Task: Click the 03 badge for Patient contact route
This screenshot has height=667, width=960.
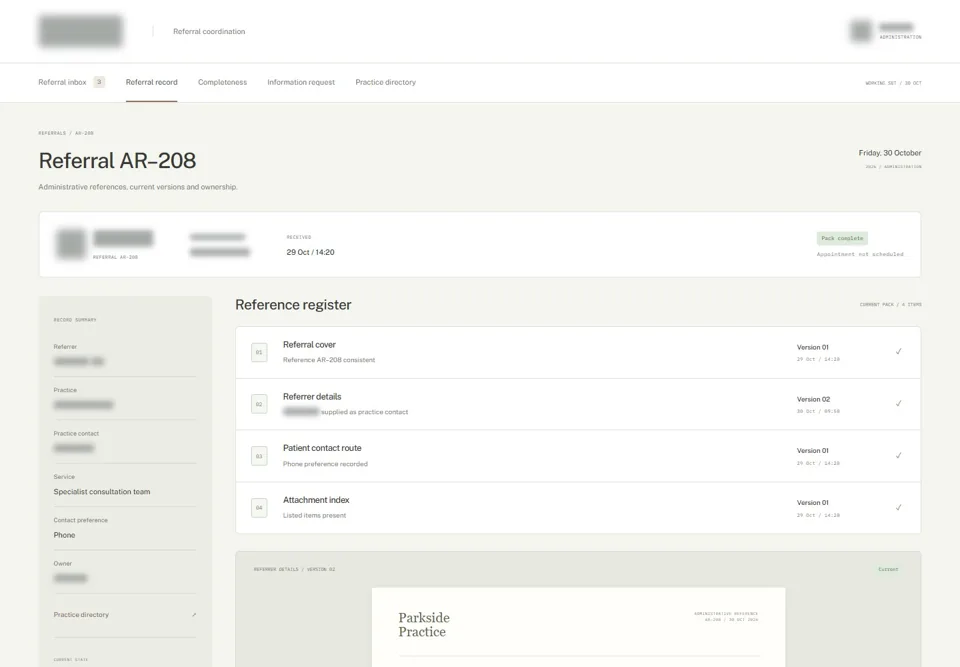Action: coord(259,456)
